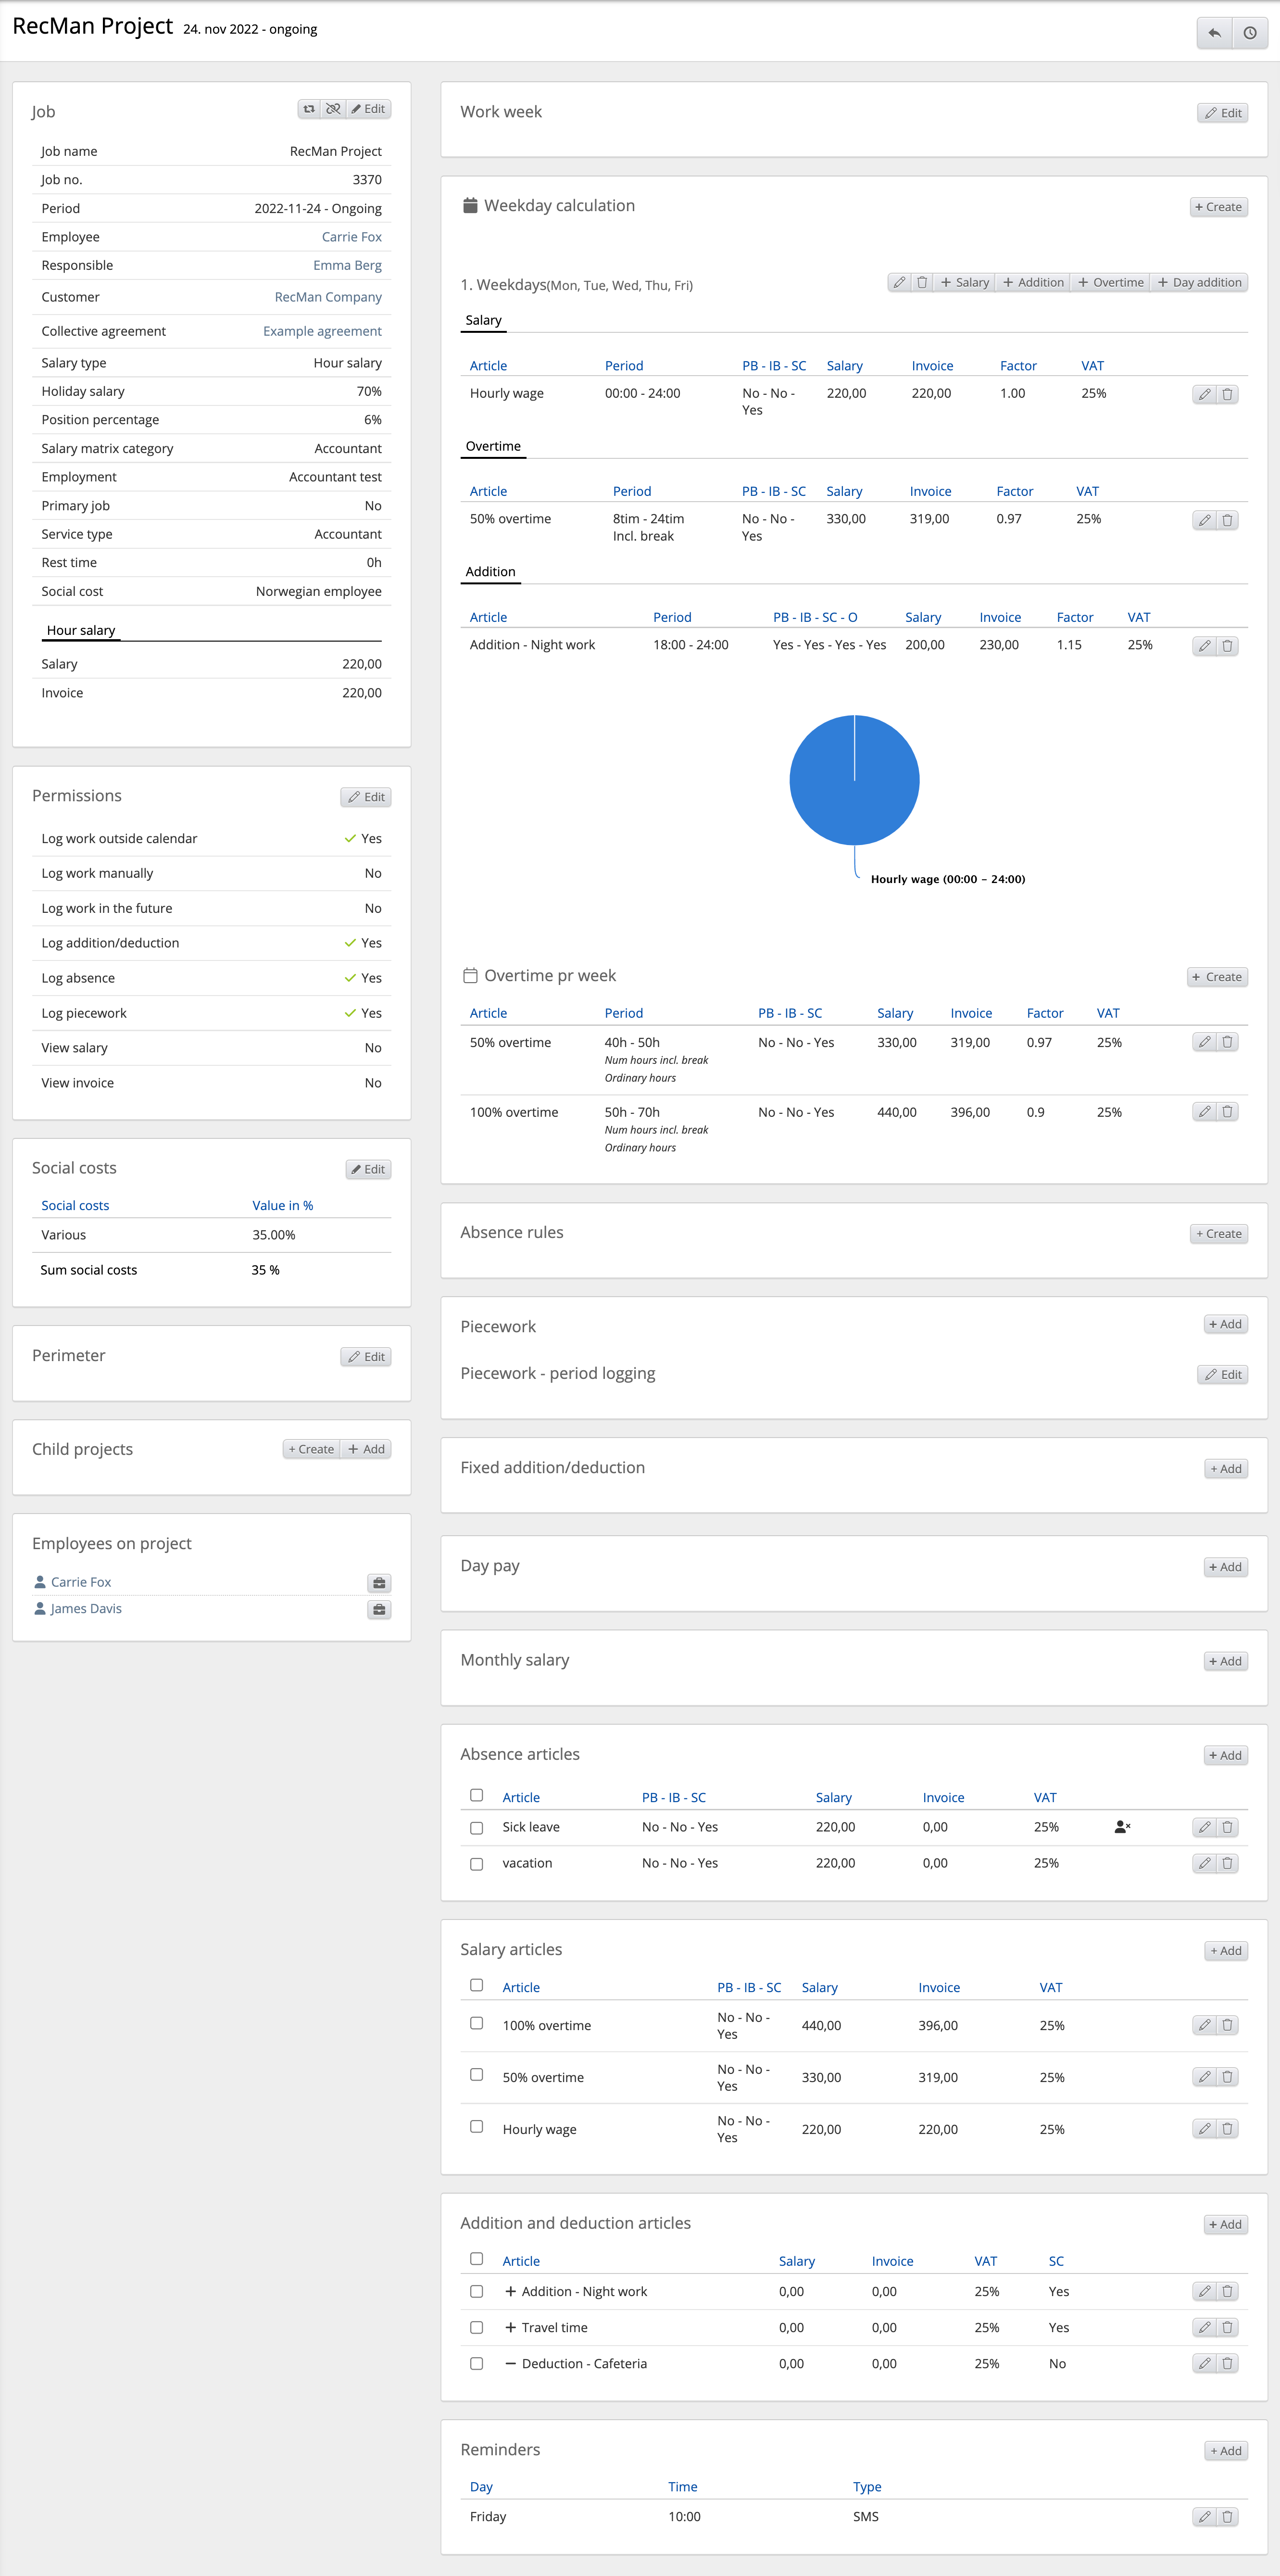Expand the Travel time plus sign

pos(510,2328)
